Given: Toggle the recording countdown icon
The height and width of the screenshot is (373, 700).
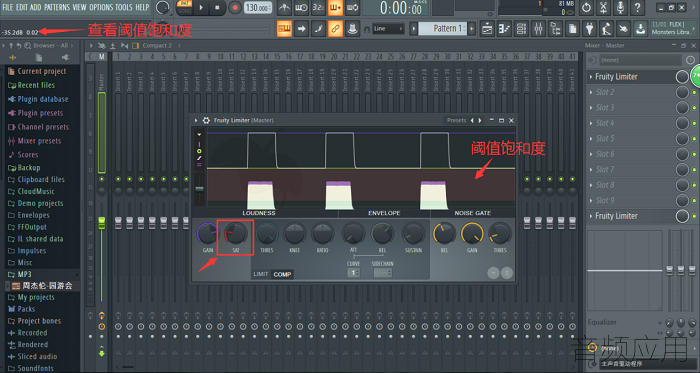Looking at the screenshot, I should click(318, 7).
